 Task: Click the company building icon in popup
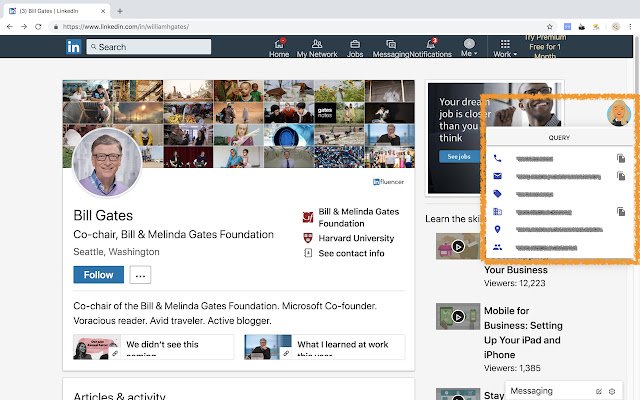497,212
